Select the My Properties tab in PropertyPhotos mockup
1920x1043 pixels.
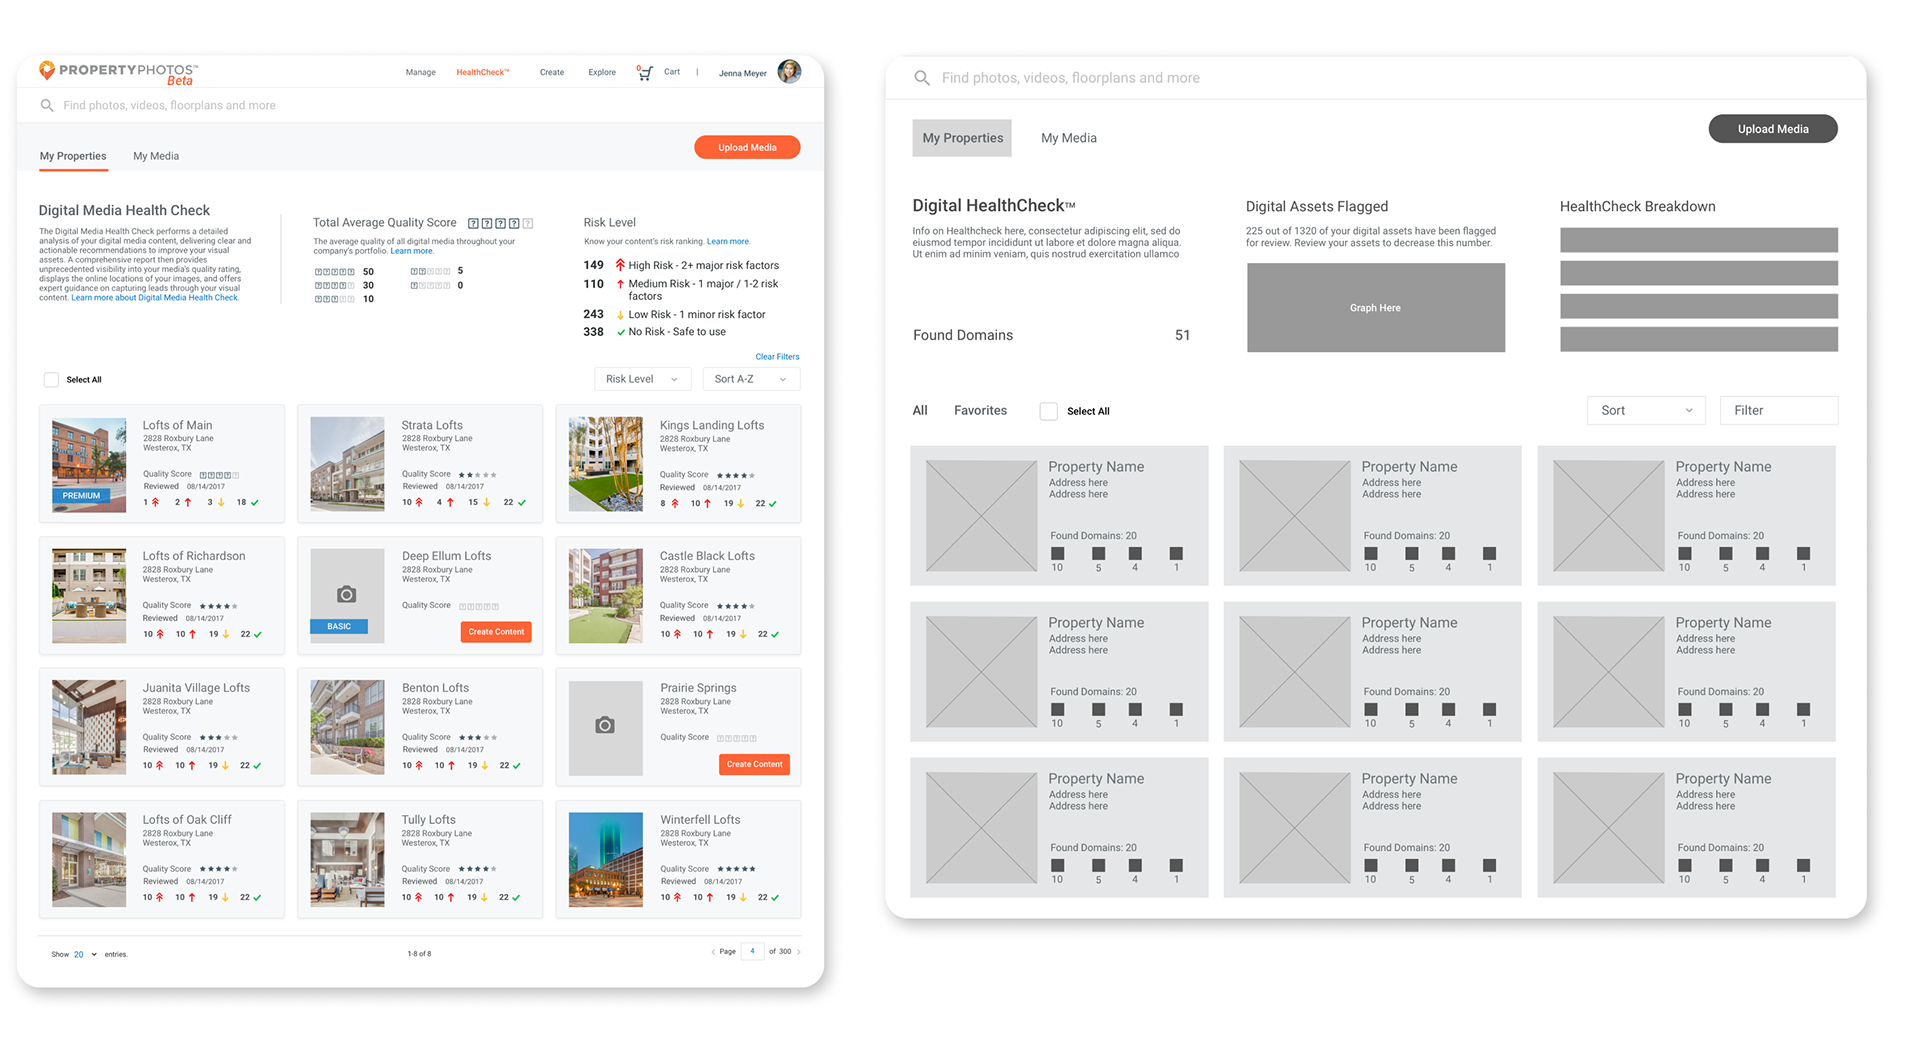(x=73, y=156)
